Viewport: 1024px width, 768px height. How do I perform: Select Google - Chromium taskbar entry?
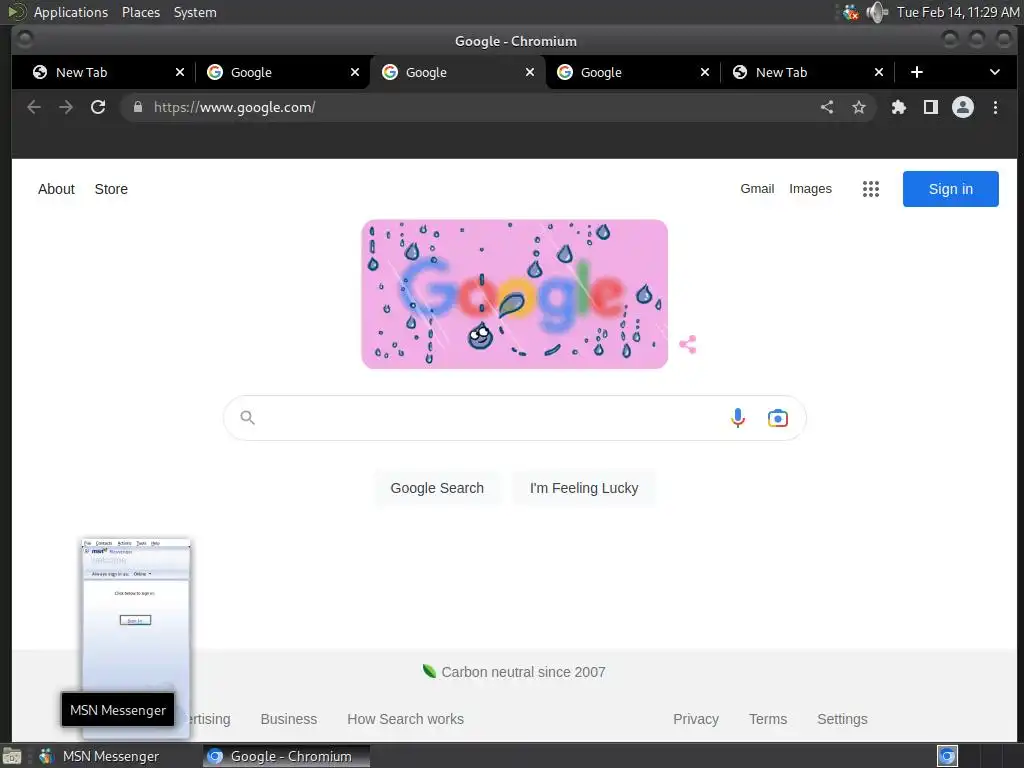pos(286,756)
